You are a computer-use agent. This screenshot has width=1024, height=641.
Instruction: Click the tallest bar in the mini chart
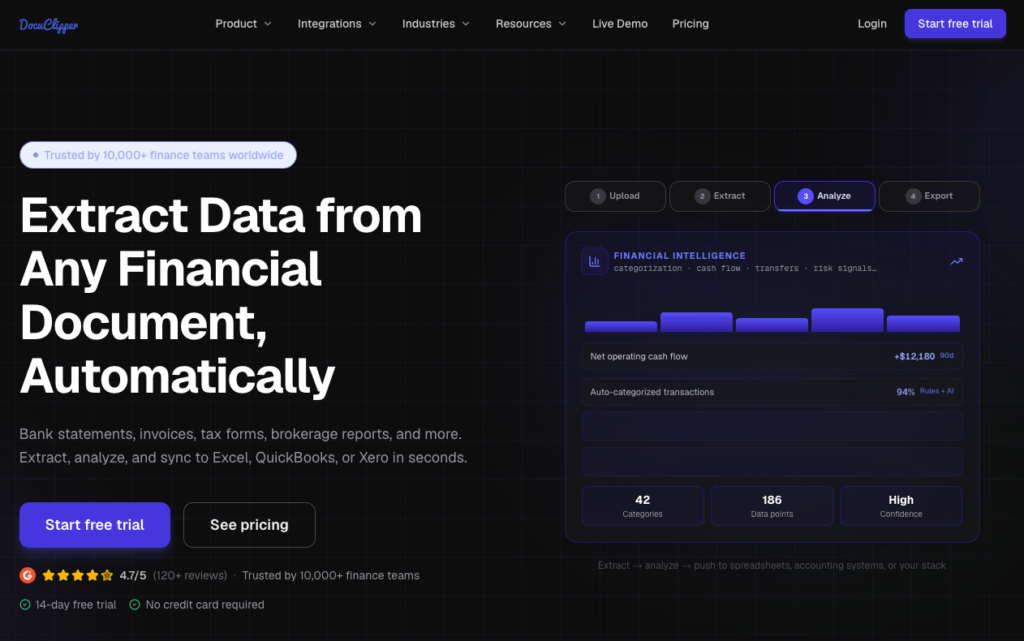pos(847,320)
